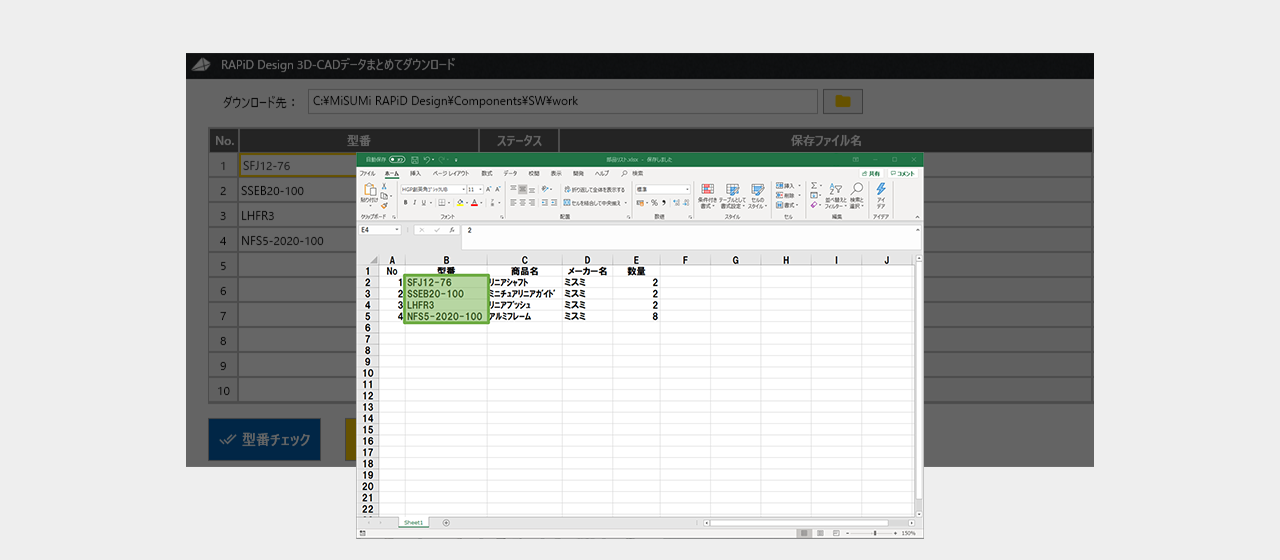The image size is (1280, 560).
Task: Open the Name Box dropdown showing E4
Action: [x=397, y=230]
